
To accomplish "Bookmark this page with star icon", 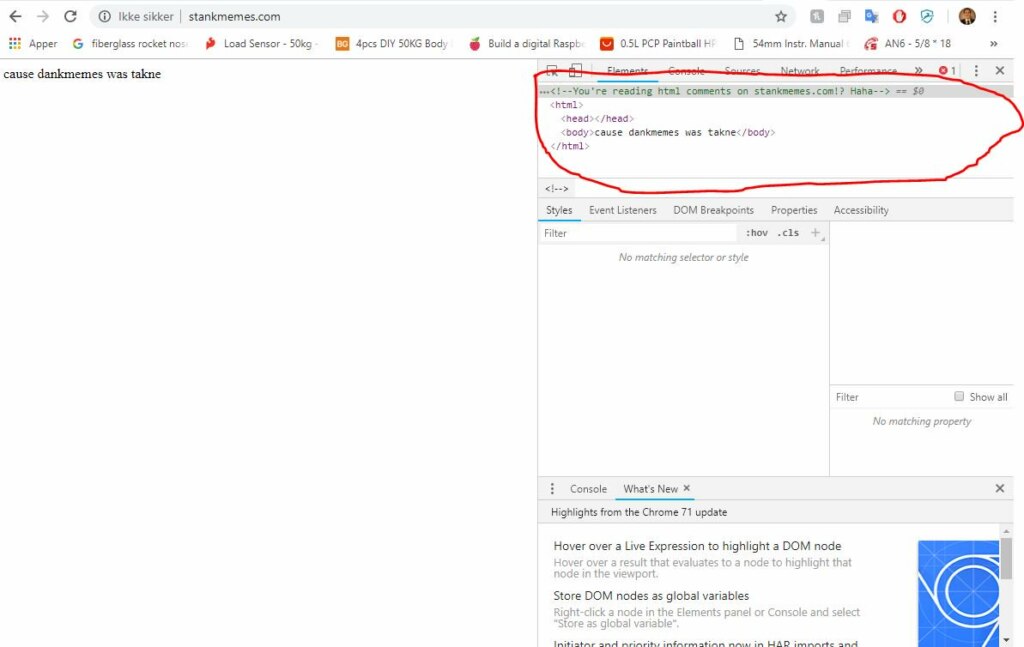I will [x=780, y=16].
